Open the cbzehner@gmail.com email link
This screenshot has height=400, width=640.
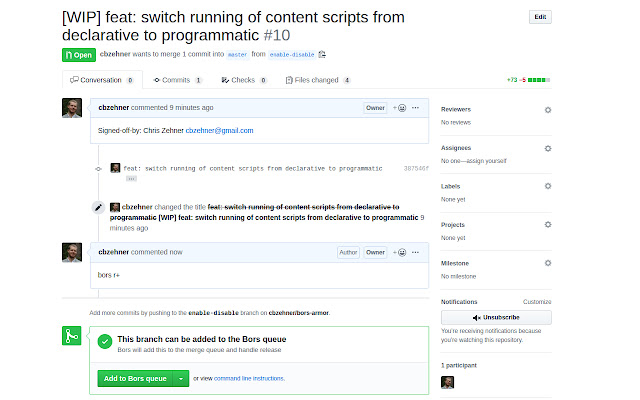point(219,131)
